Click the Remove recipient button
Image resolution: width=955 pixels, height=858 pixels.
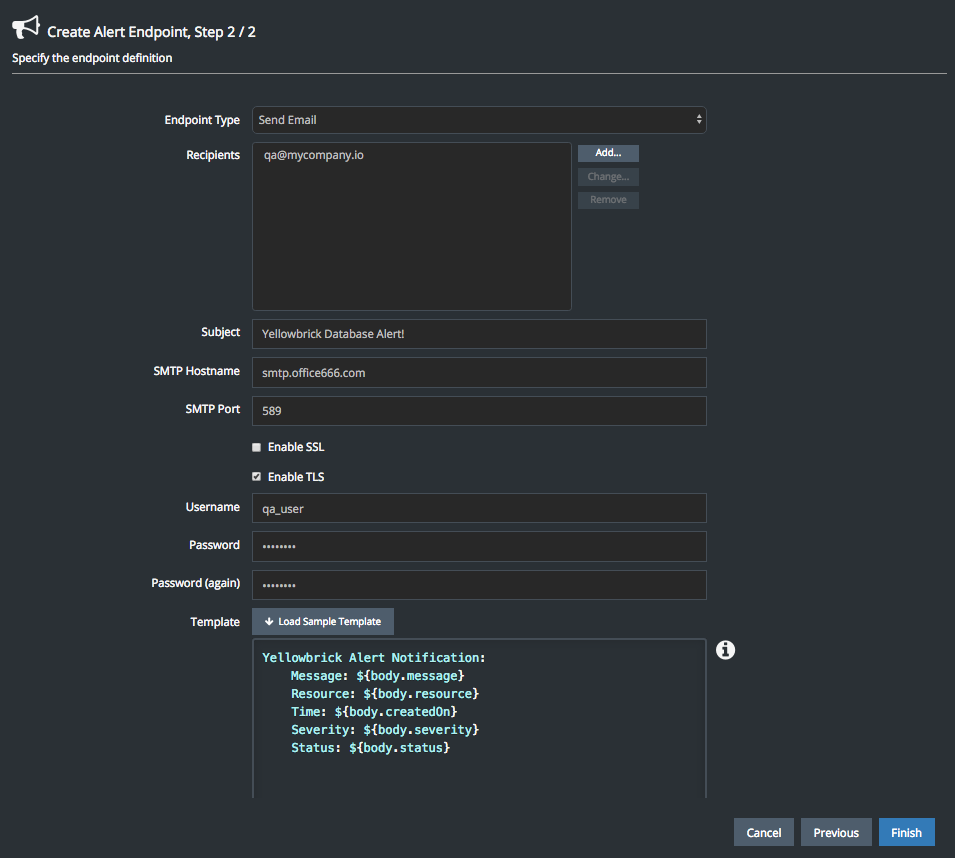[x=608, y=200]
